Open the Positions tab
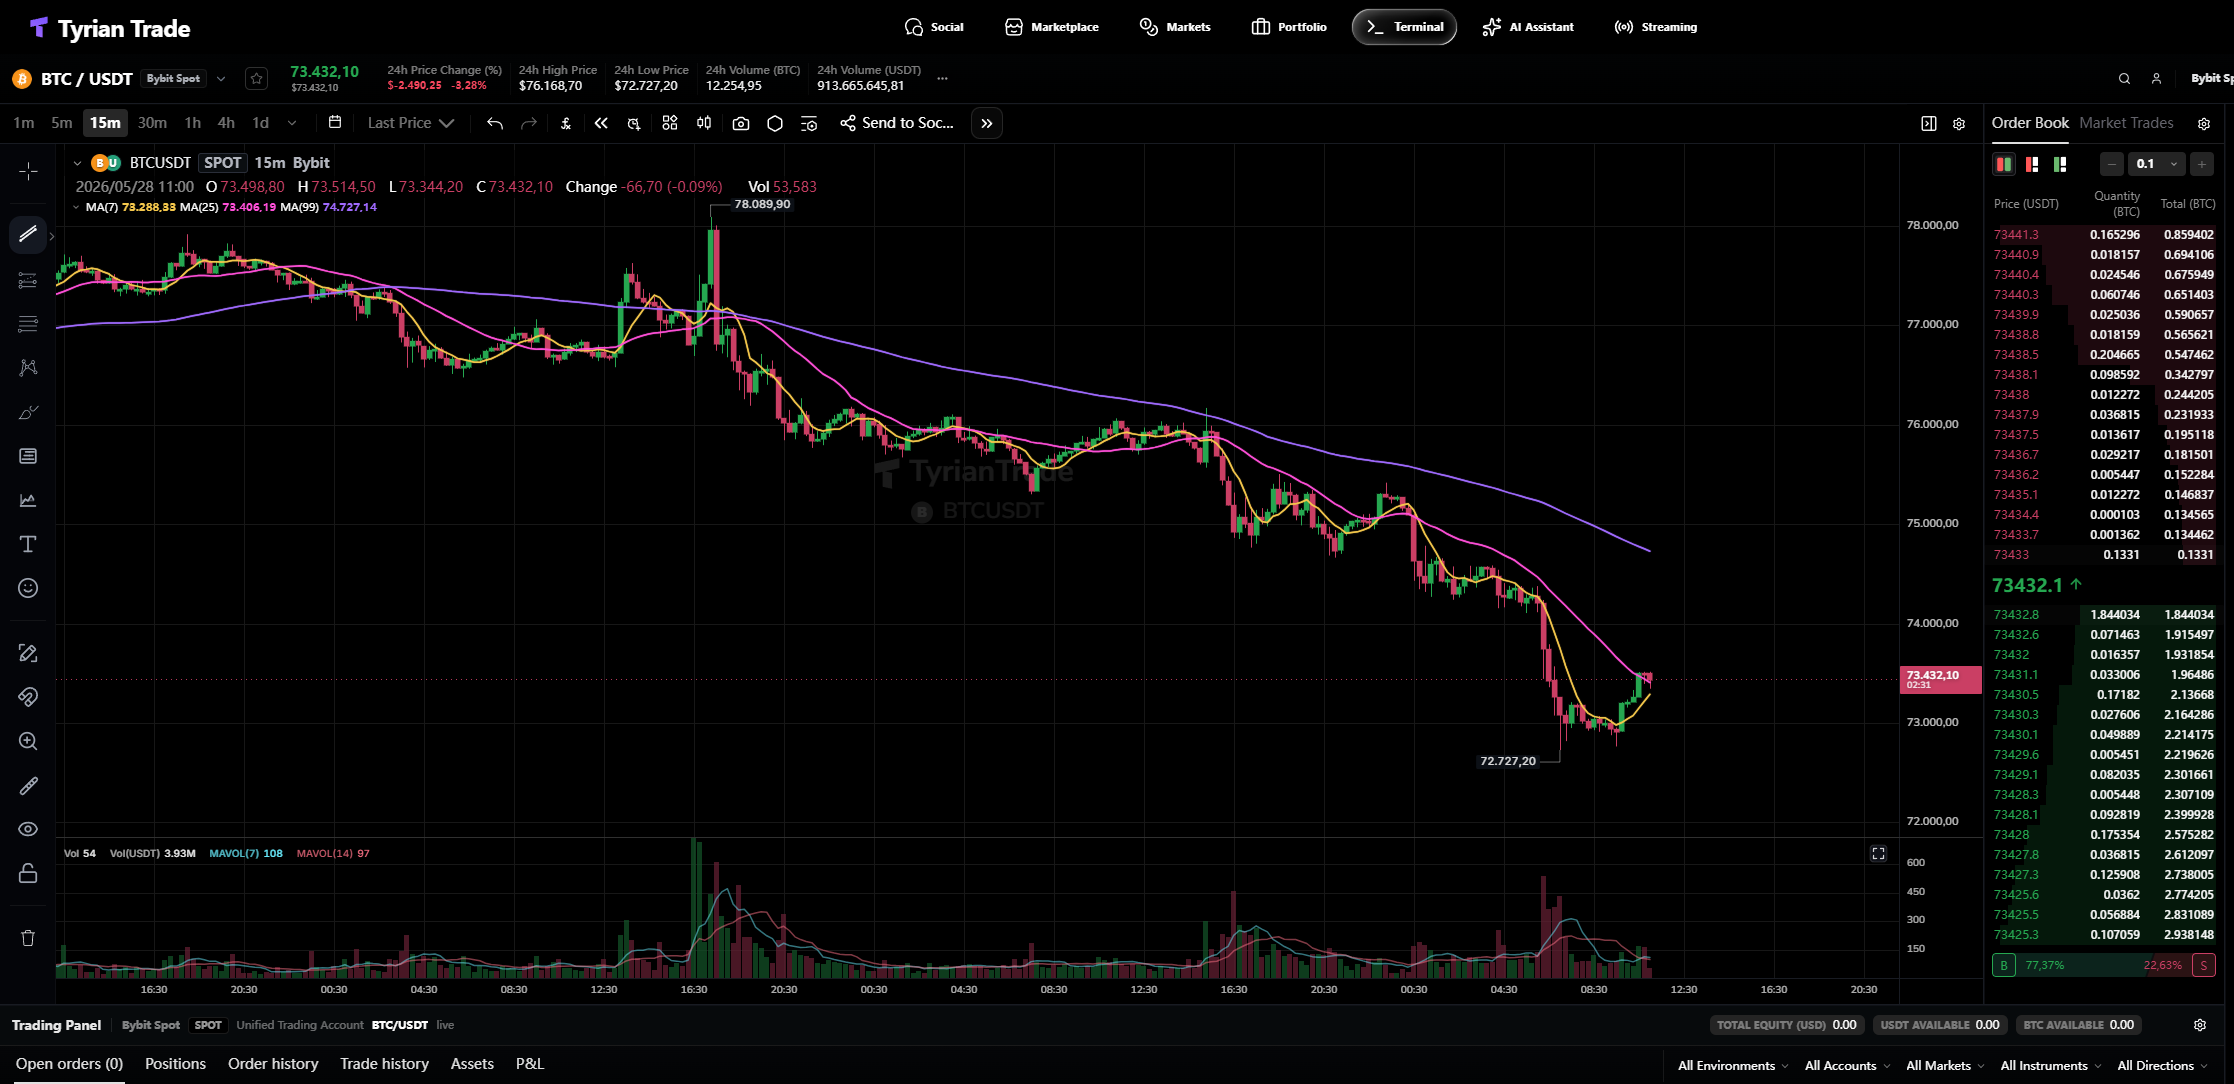 click(175, 1064)
